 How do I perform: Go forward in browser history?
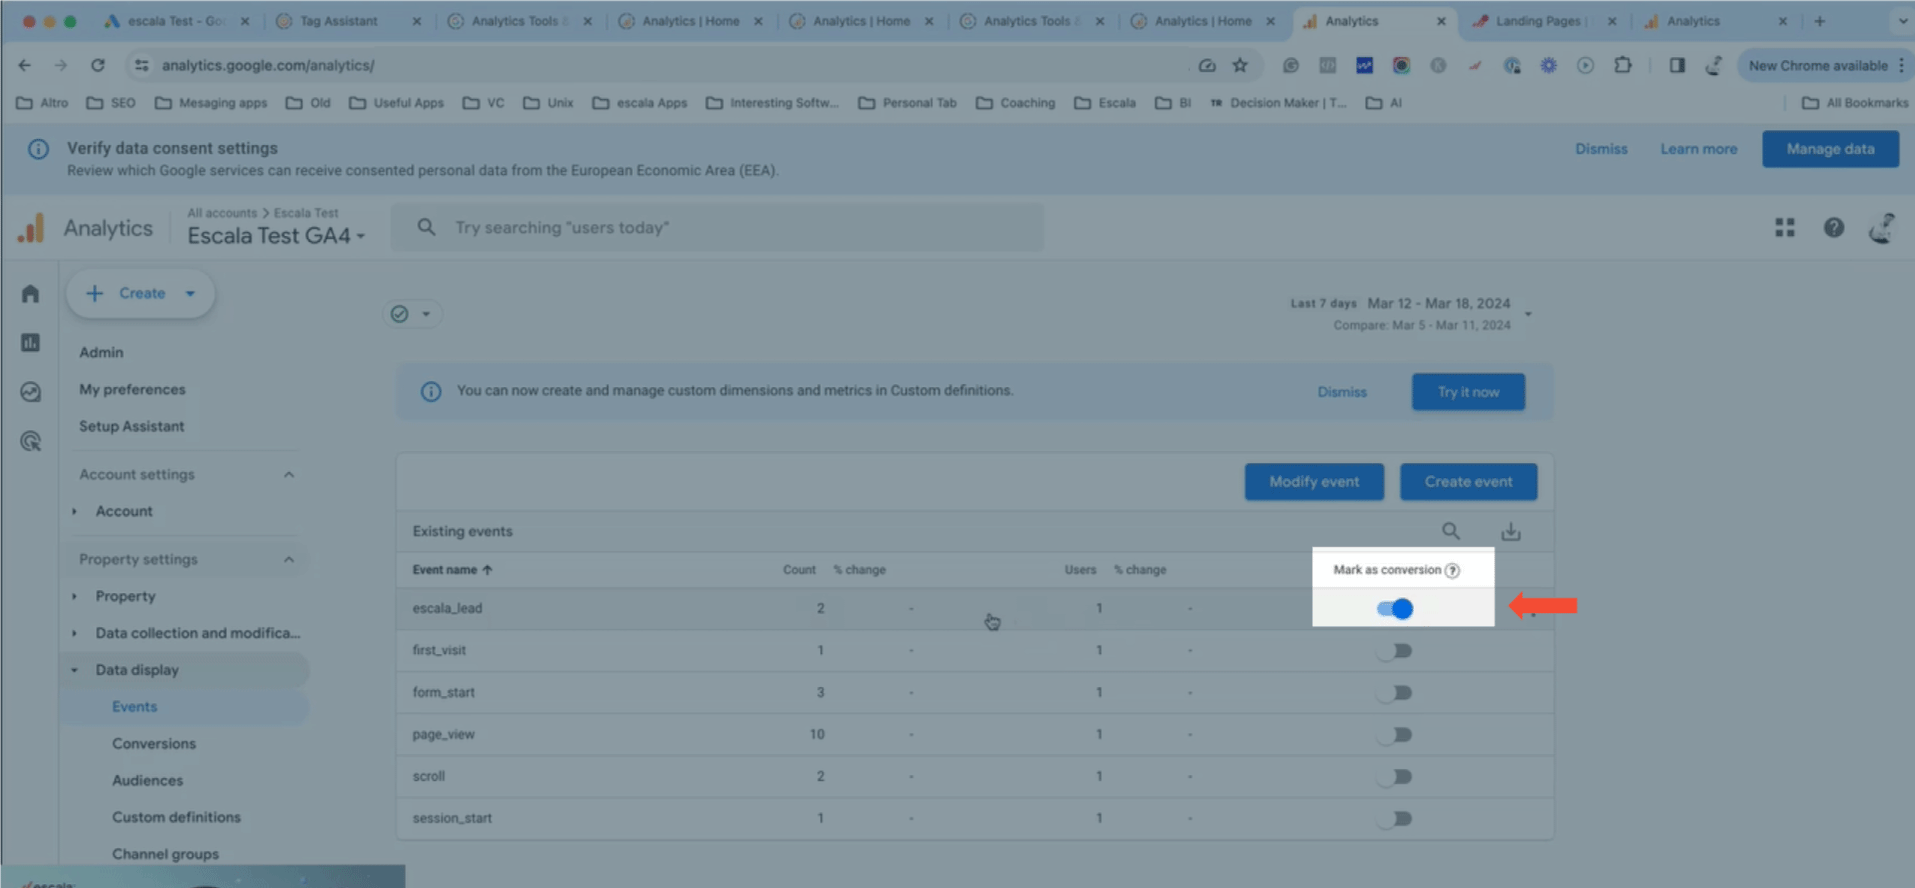(x=61, y=65)
